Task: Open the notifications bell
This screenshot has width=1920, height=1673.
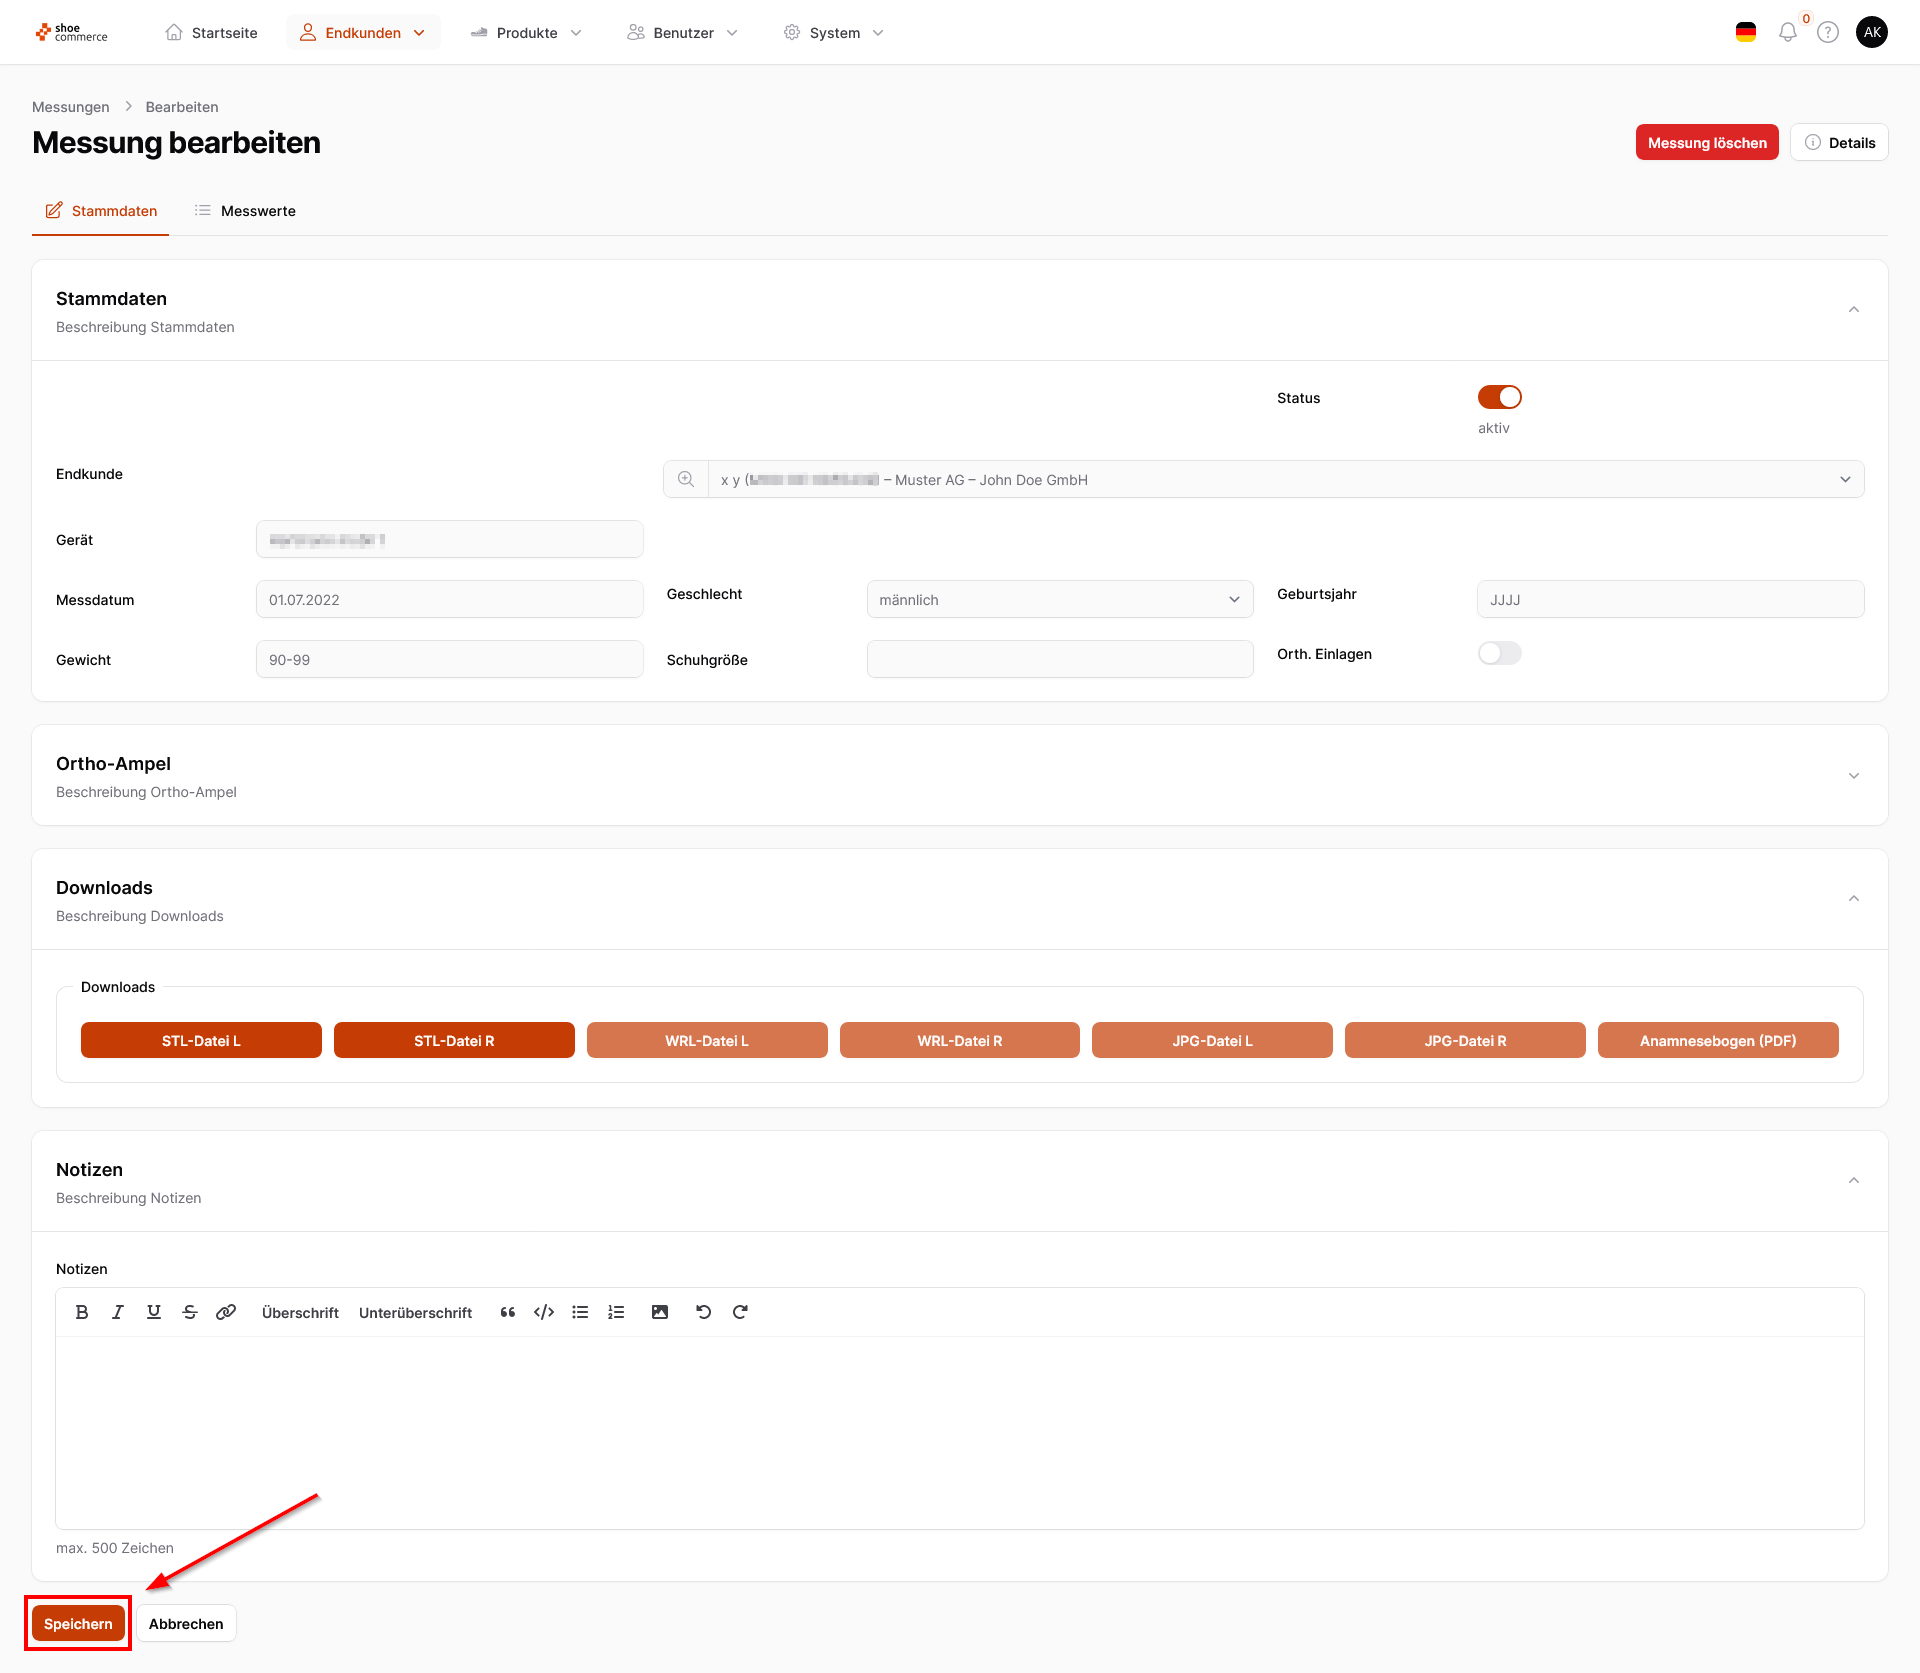Action: coord(1787,32)
